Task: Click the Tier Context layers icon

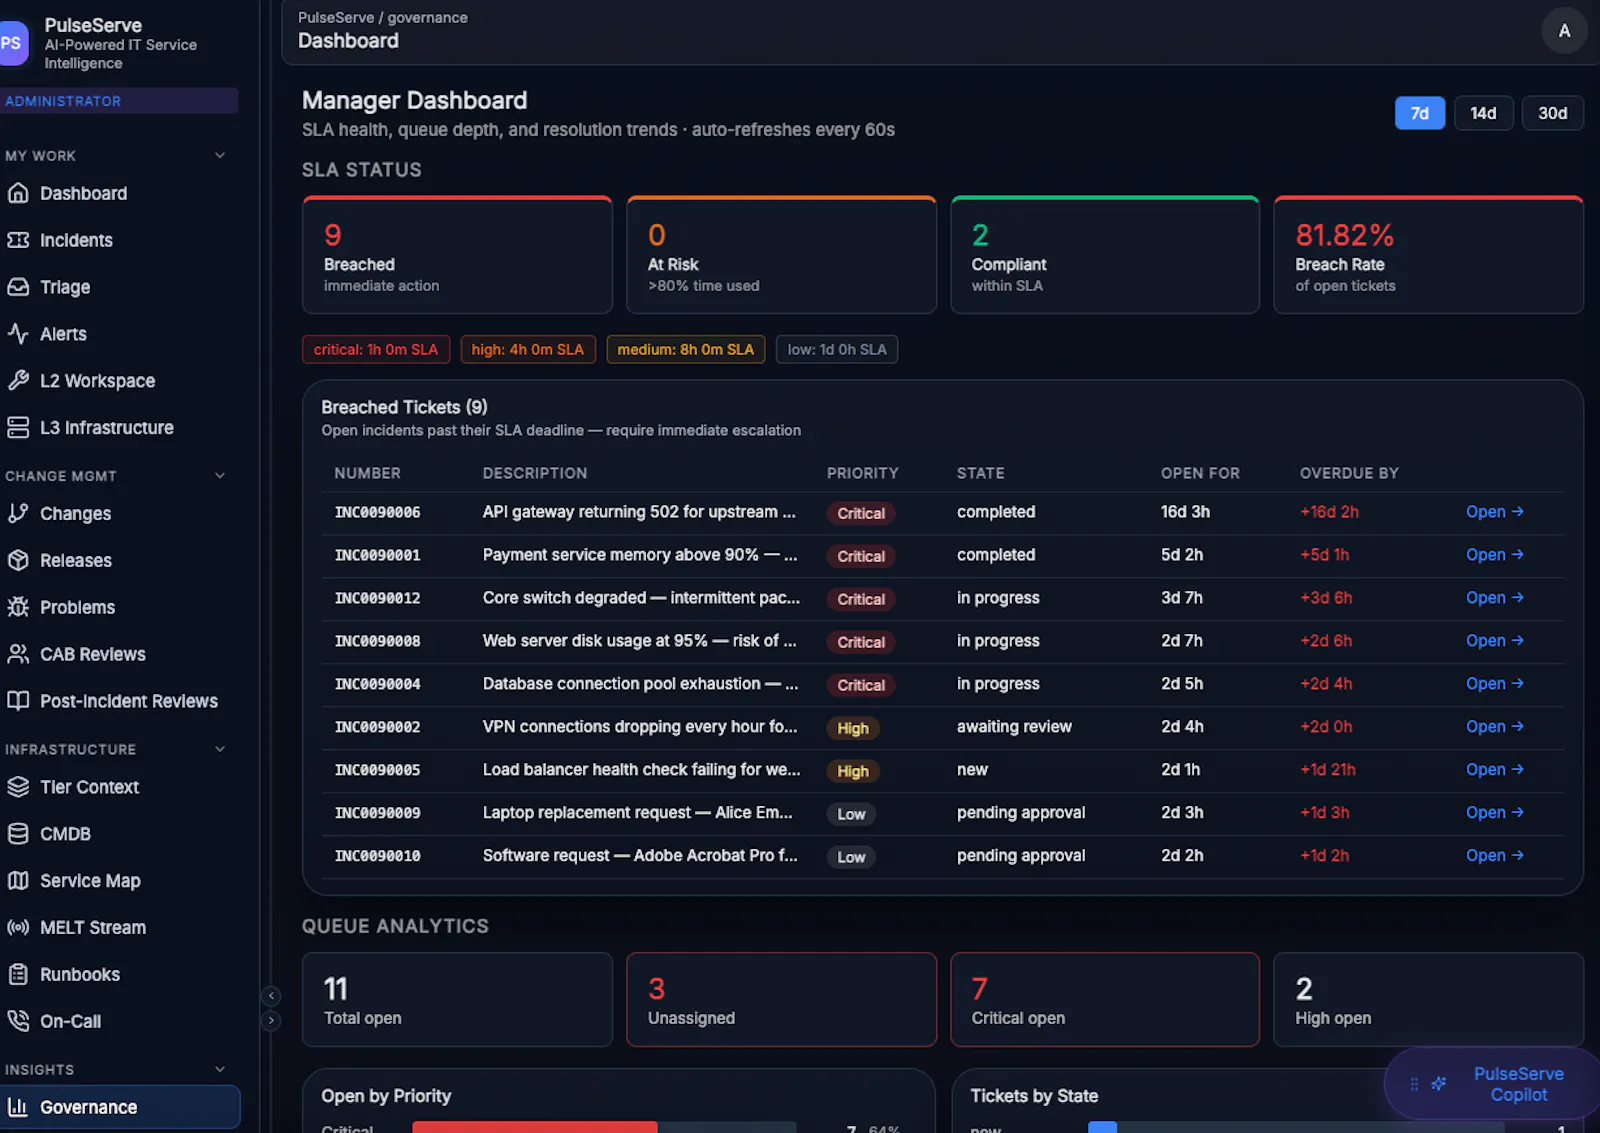Action: pyautogui.click(x=18, y=787)
